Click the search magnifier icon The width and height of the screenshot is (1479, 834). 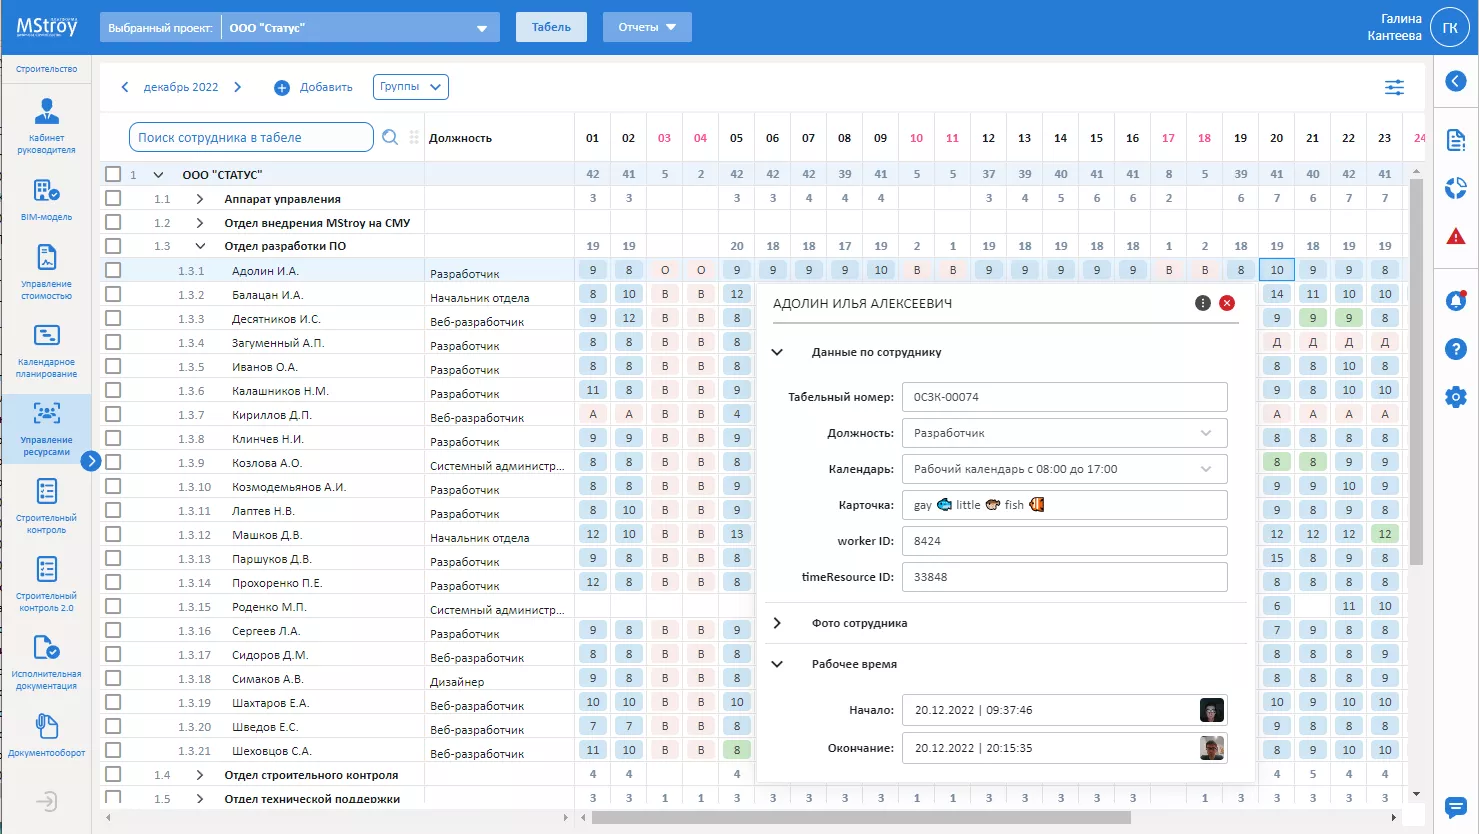pos(390,138)
